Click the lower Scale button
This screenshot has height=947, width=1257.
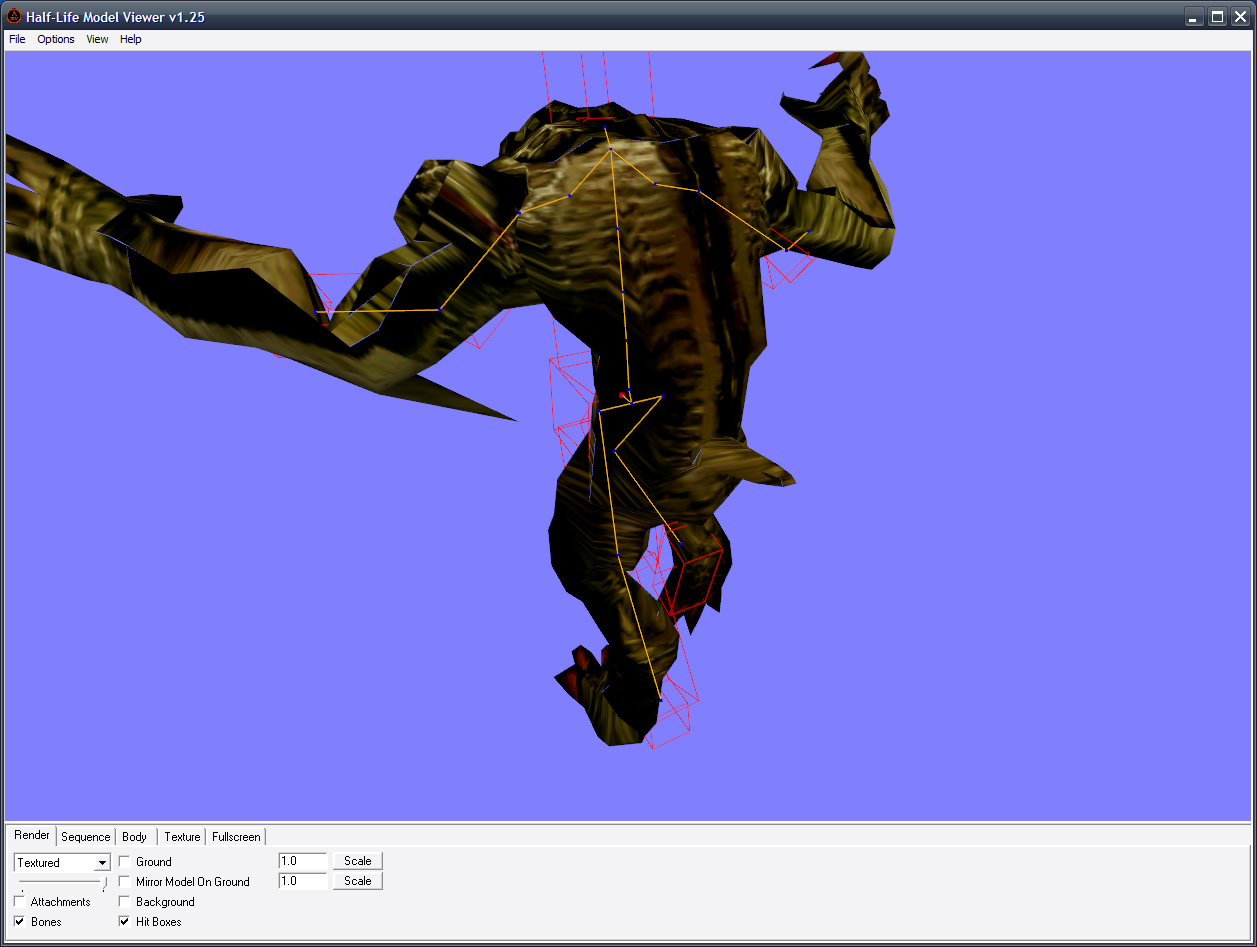(x=357, y=881)
